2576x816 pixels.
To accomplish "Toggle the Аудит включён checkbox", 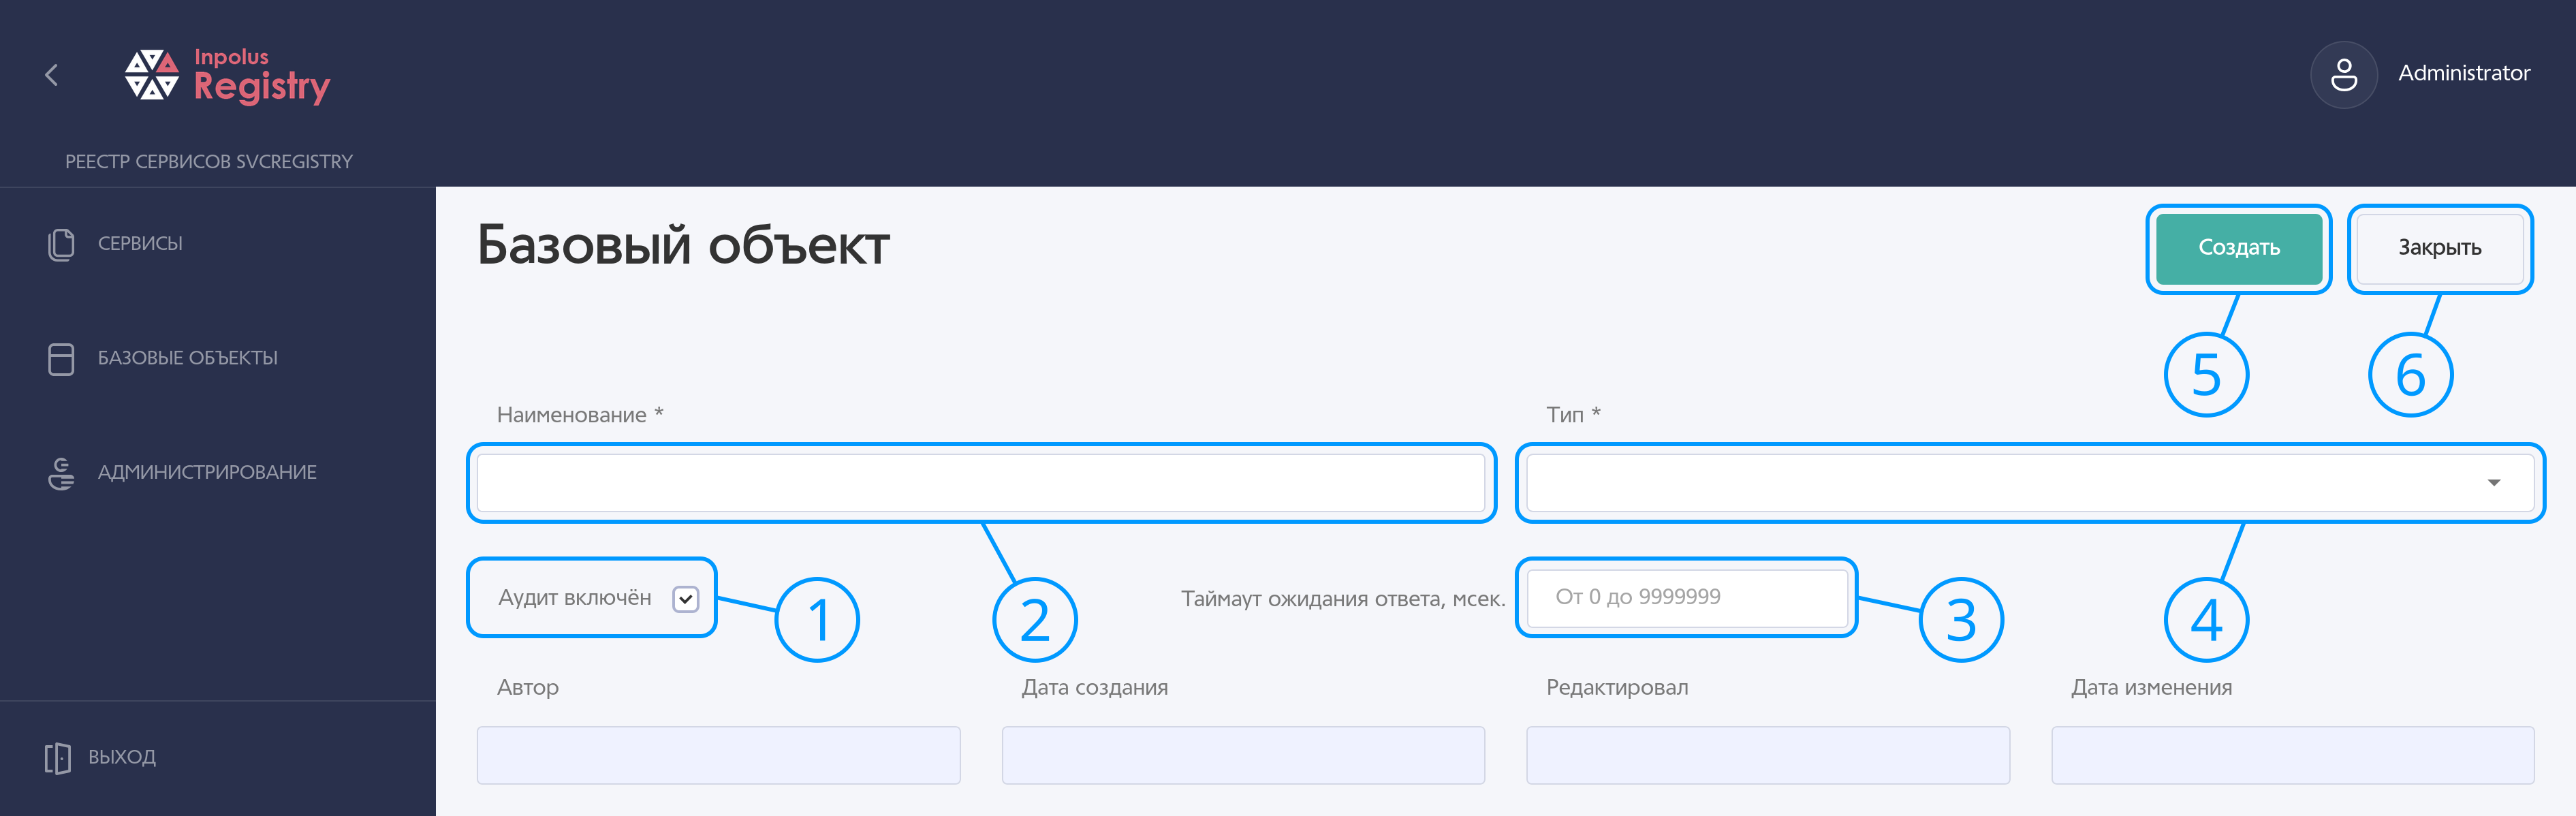I will [685, 599].
